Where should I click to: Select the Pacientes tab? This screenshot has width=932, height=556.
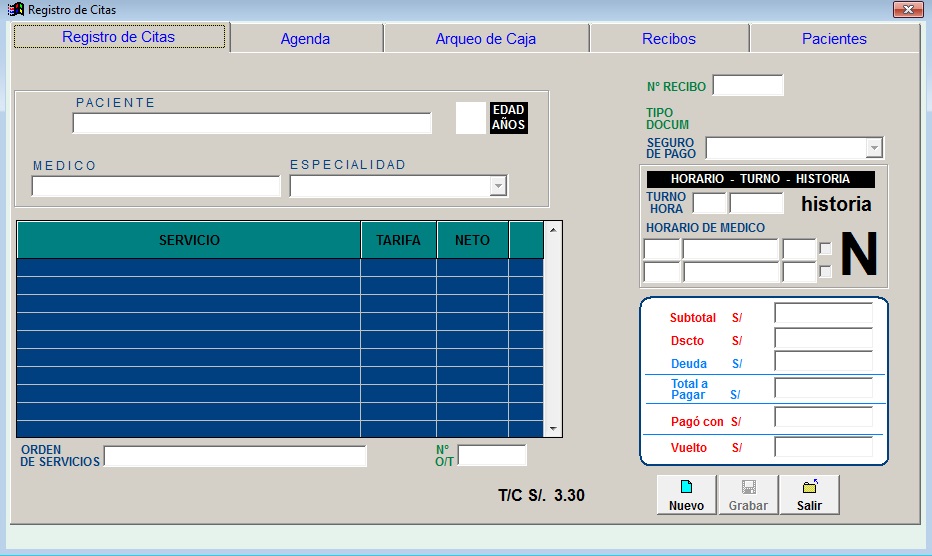834,39
